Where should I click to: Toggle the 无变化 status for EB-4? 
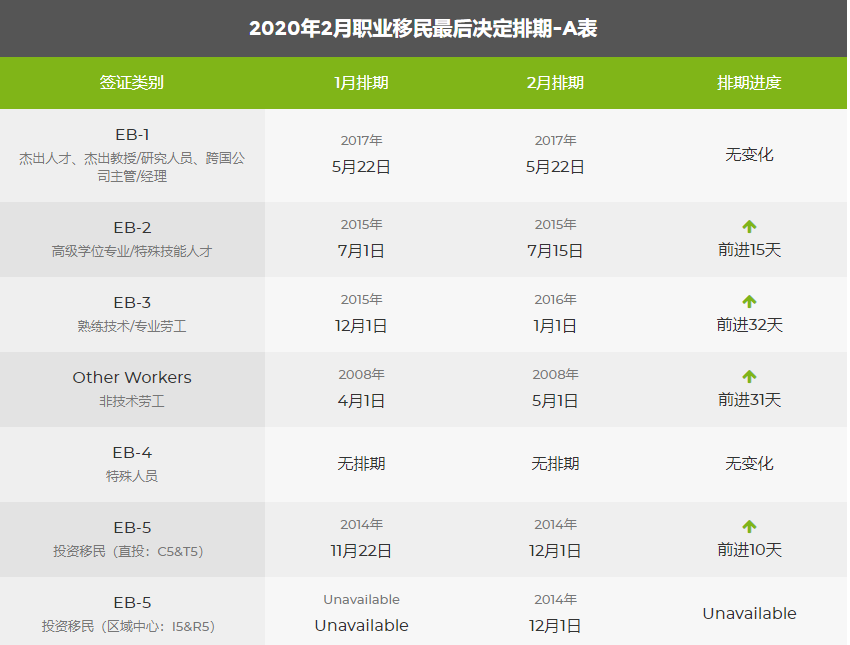pyautogui.click(x=749, y=464)
